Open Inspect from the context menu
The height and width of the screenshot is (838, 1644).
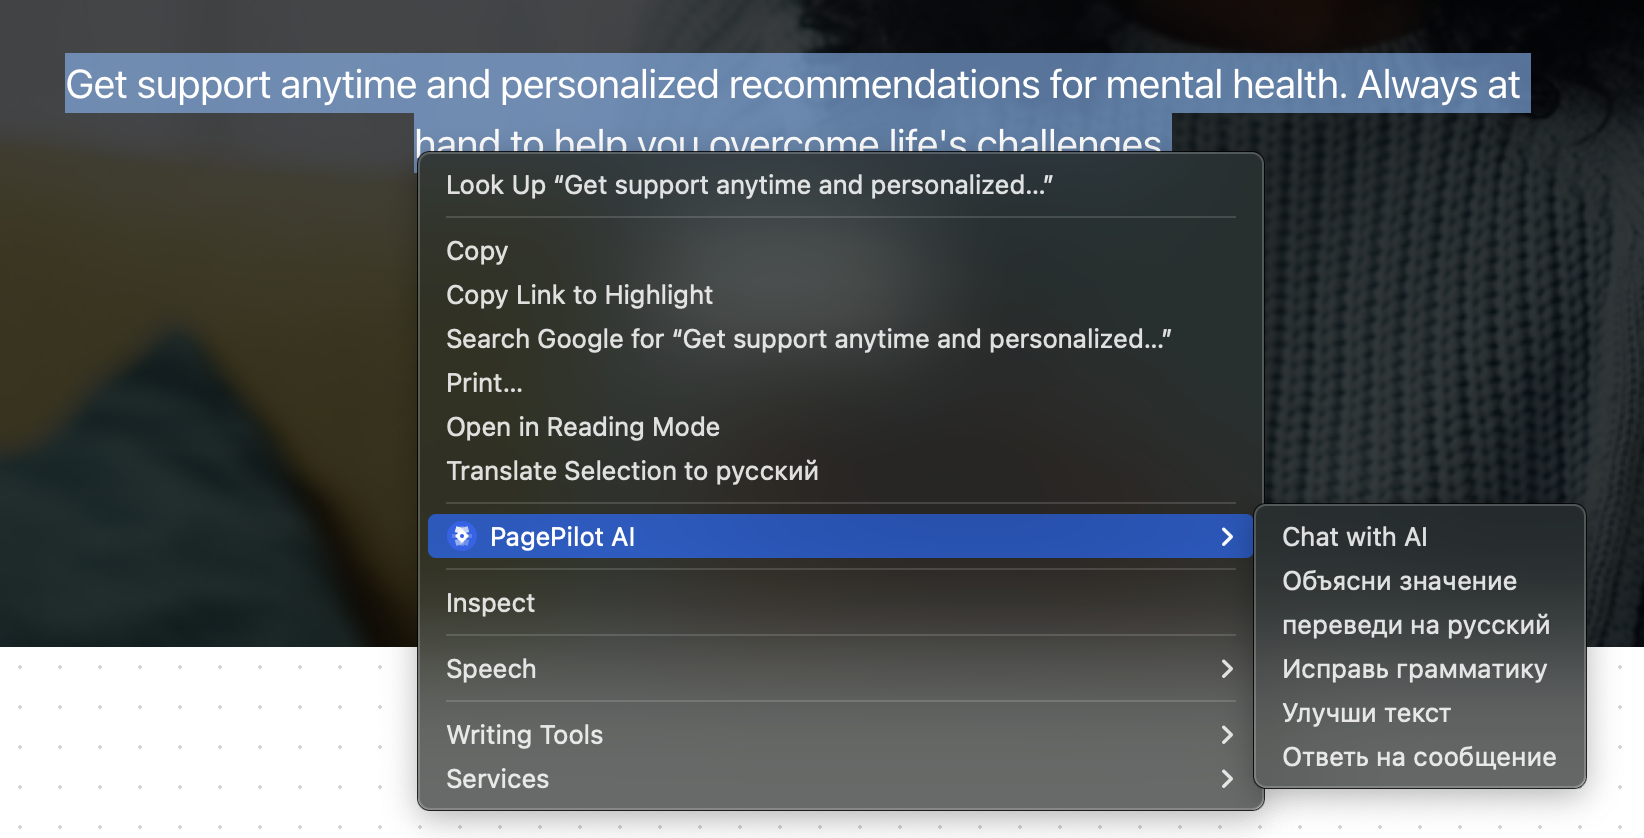490,603
